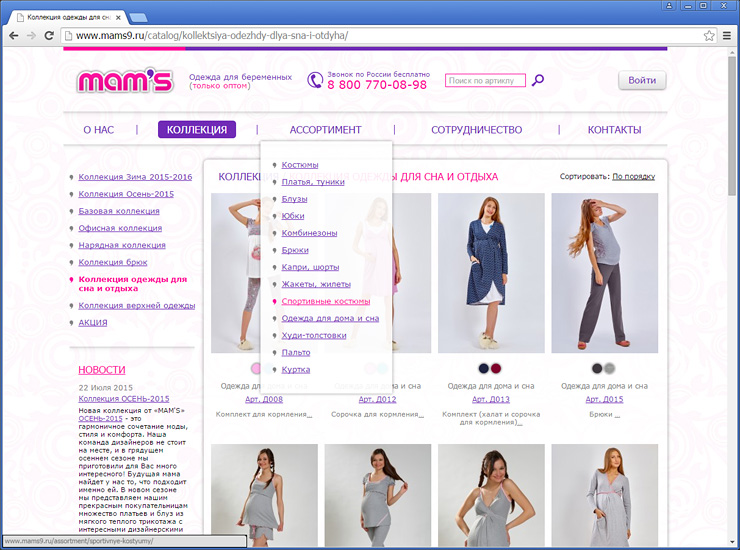740x550 pixels.
Task: Bookmark the page with the star icon
Action: click(709, 35)
